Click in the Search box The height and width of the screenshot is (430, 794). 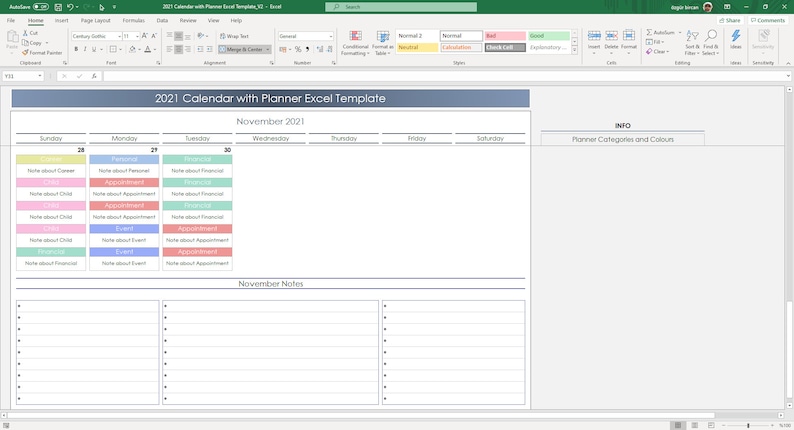[x=401, y=7]
